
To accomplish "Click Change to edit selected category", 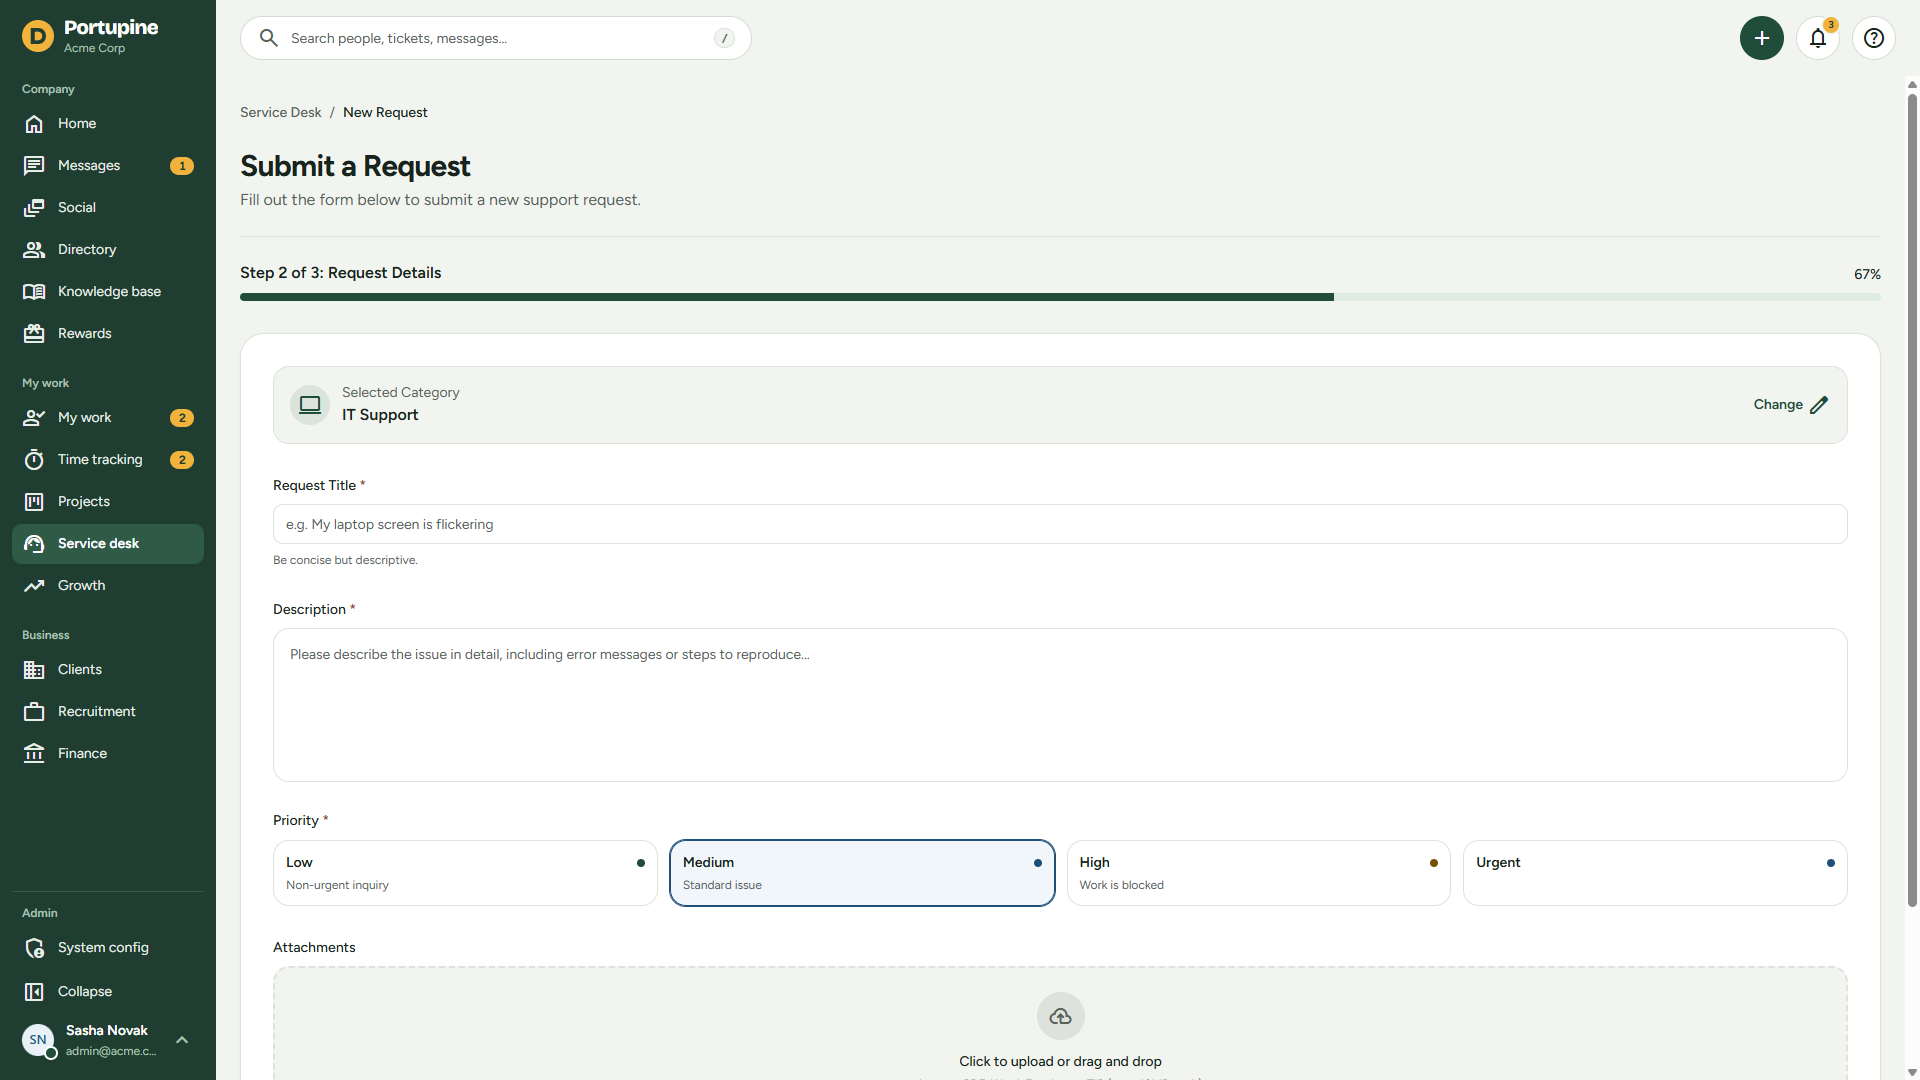I will [x=1791, y=405].
